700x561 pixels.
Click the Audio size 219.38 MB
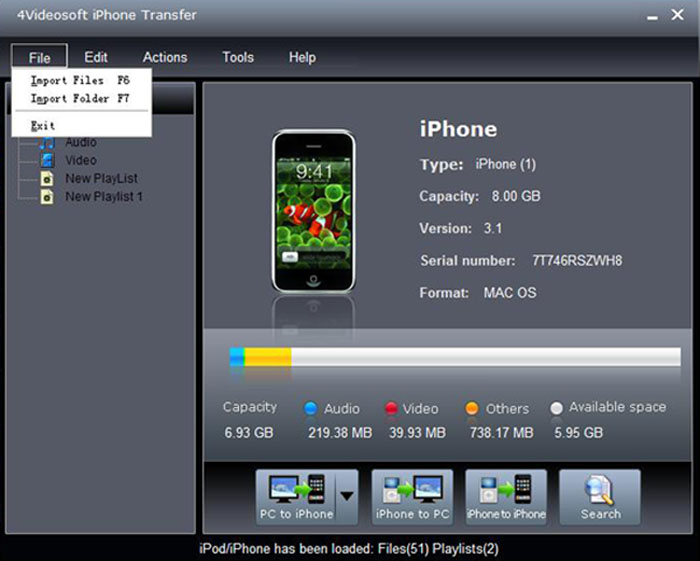(340, 432)
